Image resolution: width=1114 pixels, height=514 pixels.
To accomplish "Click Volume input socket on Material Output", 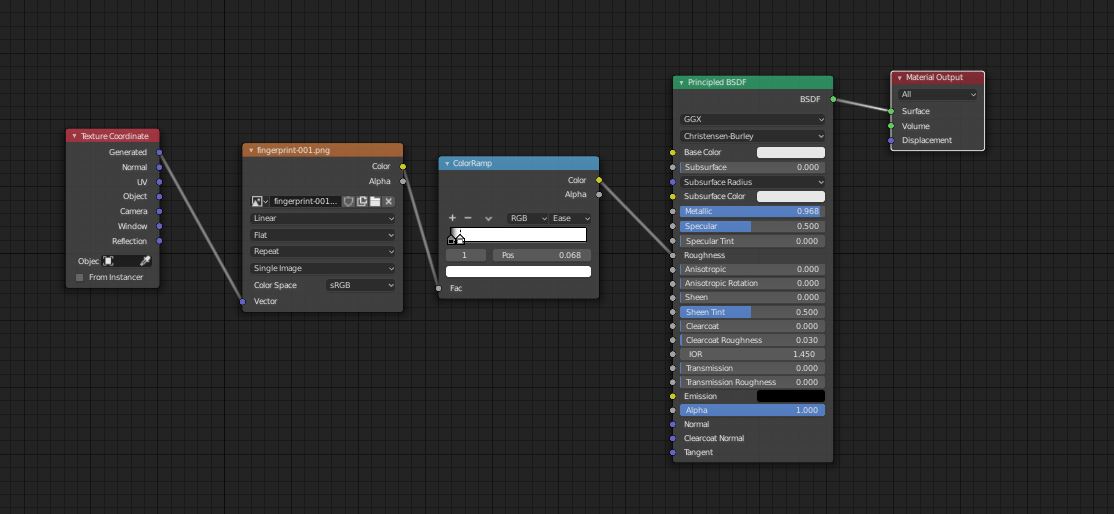I will pyautogui.click(x=891, y=126).
